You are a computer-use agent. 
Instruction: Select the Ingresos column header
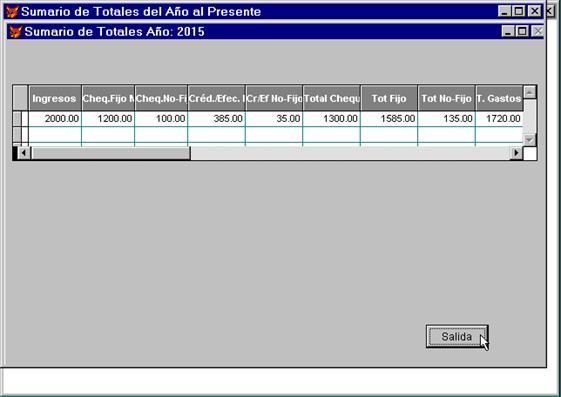[55, 98]
